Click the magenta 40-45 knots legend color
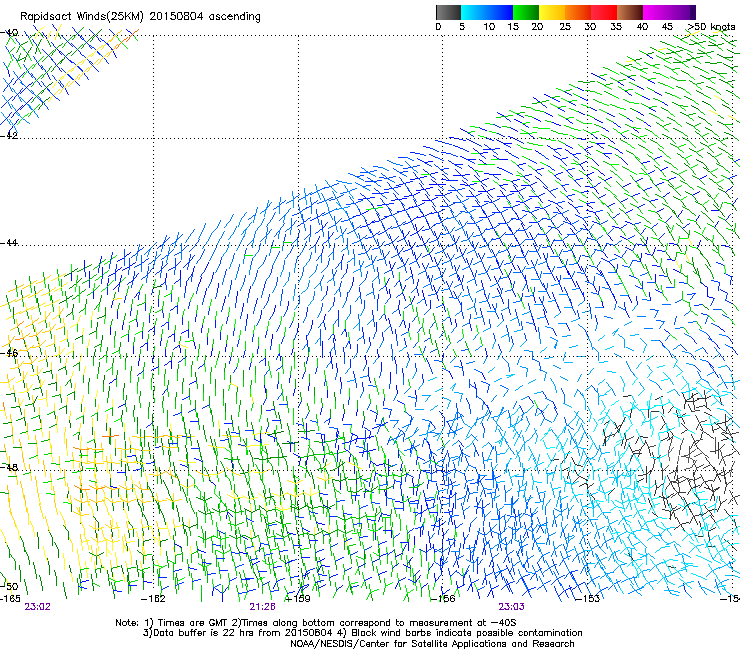Viewport: 740px width, 650px height. click(x=656, y=12)
